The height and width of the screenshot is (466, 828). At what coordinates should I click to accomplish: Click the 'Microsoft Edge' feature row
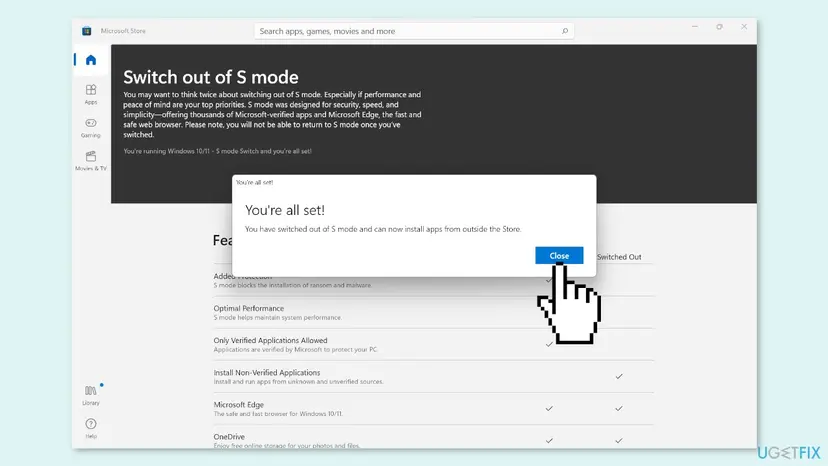[433, 409]
